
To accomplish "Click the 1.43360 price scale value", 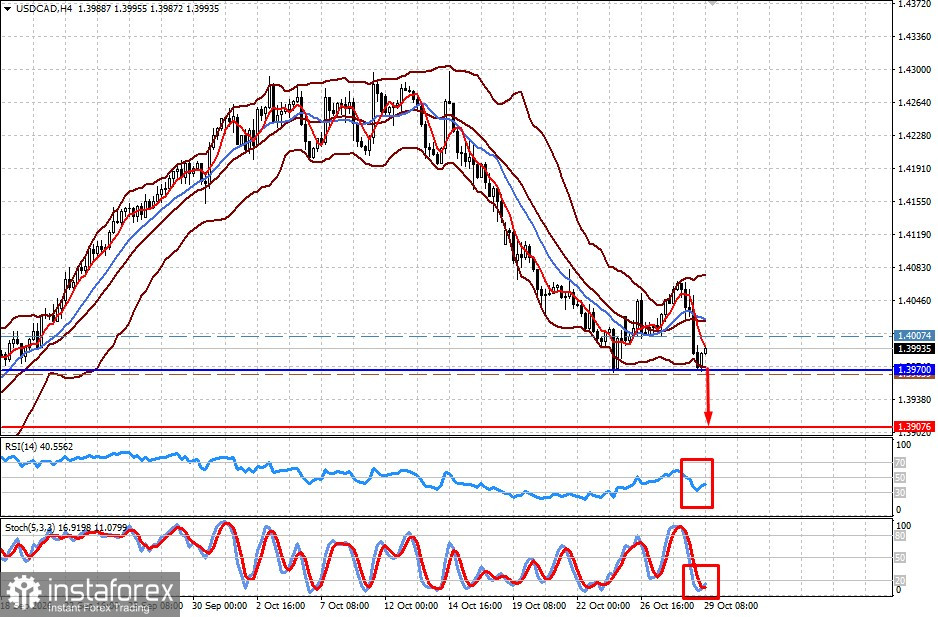I will (x=915, y=37).
